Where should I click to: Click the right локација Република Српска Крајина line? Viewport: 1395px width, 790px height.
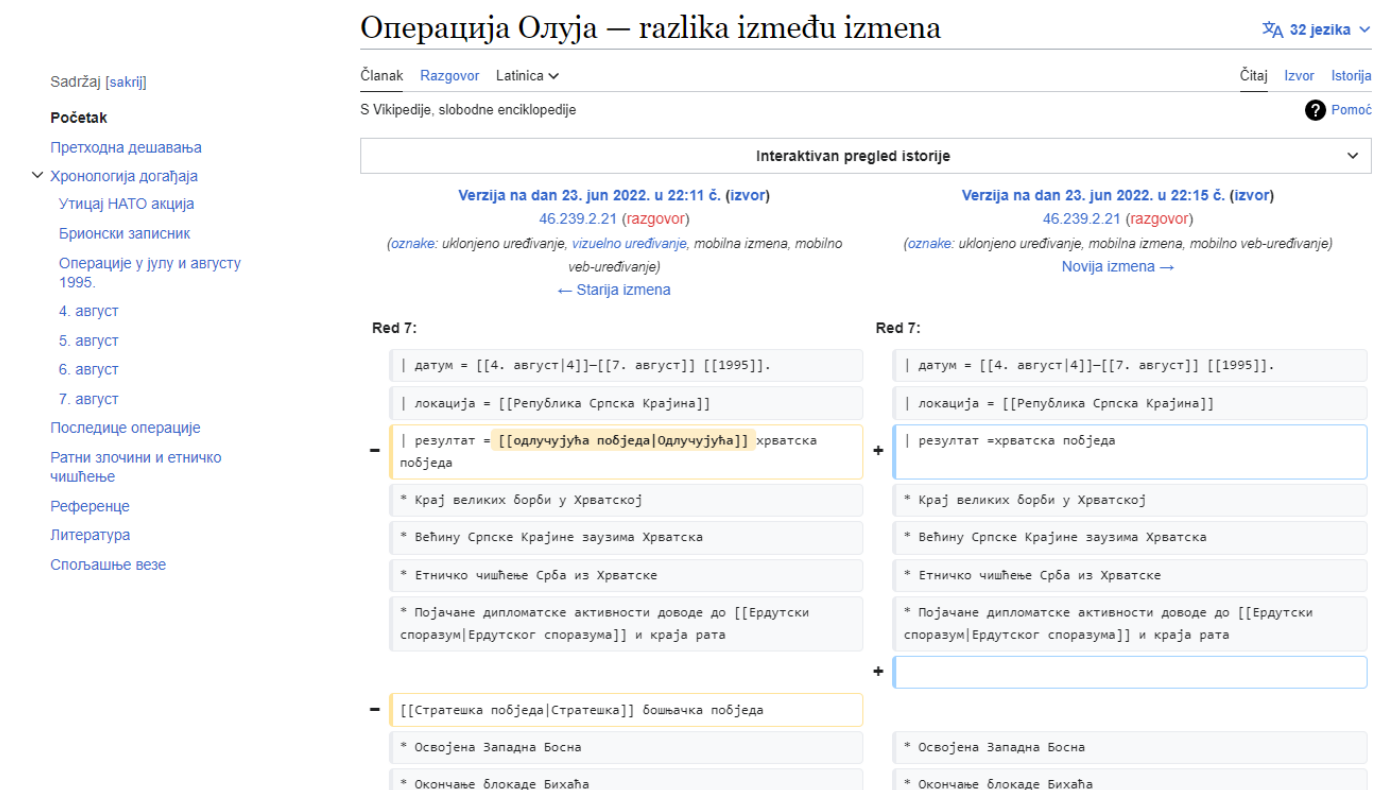coord(1130,403)
